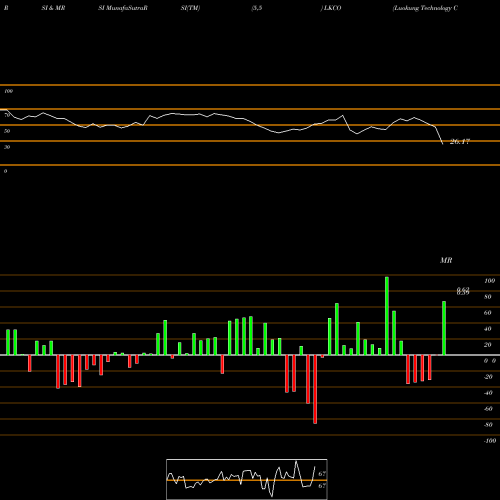This screenshot has width=500, height=500.
Task: Click the 80 label on the MR axis
Action: [488, 297]
